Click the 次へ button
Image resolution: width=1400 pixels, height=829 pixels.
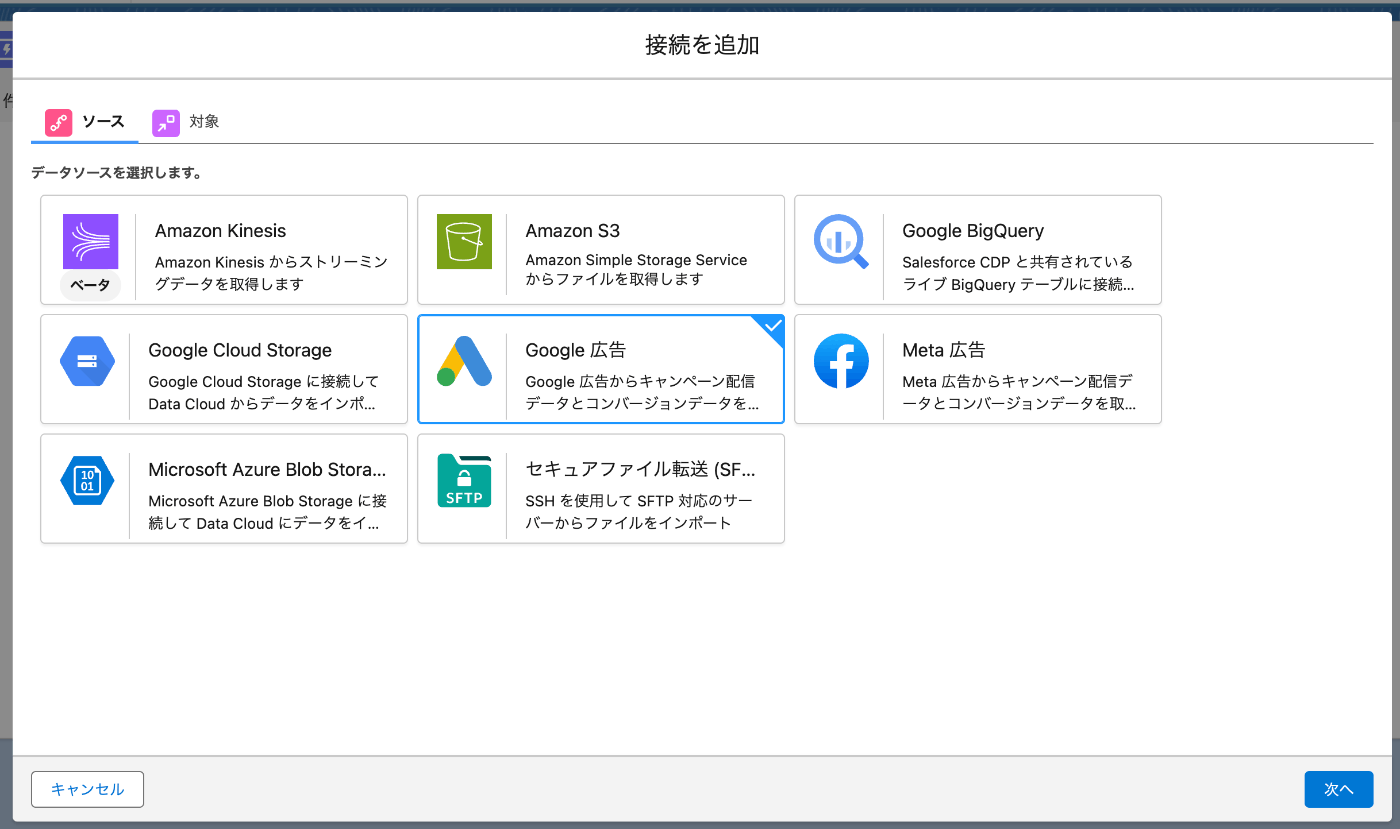1338,789
